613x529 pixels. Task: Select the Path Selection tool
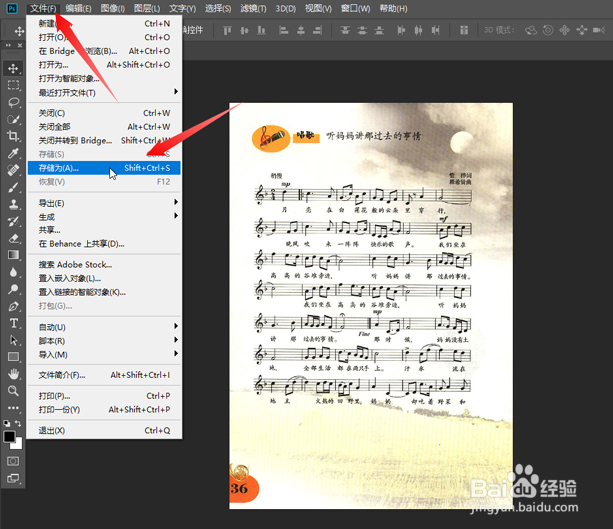point(13,340)
